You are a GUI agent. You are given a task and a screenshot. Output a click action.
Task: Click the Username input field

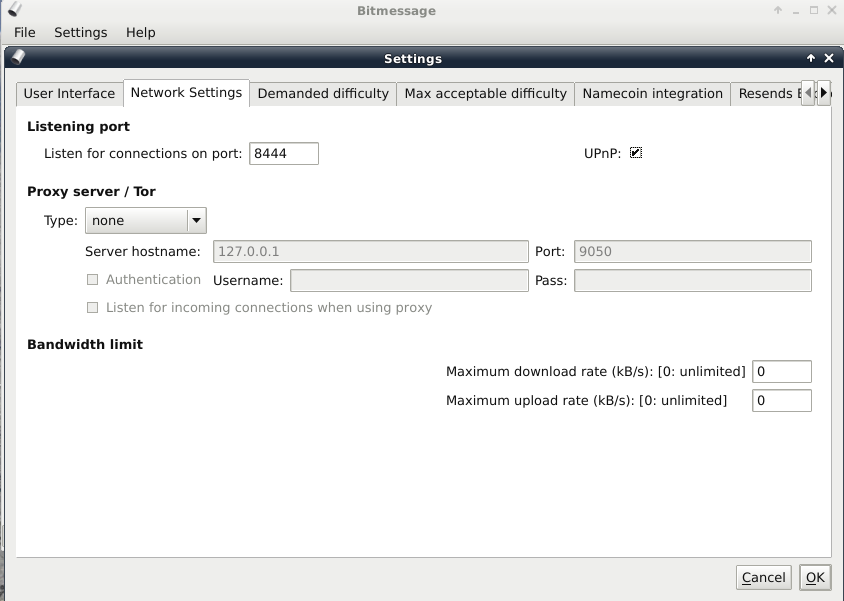coord(409,280)
